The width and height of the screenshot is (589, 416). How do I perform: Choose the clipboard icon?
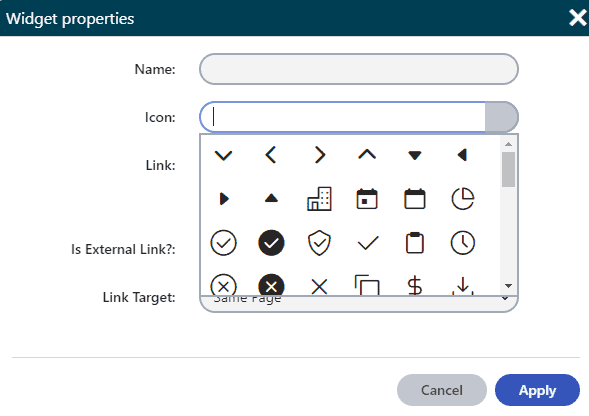(415, 243)
